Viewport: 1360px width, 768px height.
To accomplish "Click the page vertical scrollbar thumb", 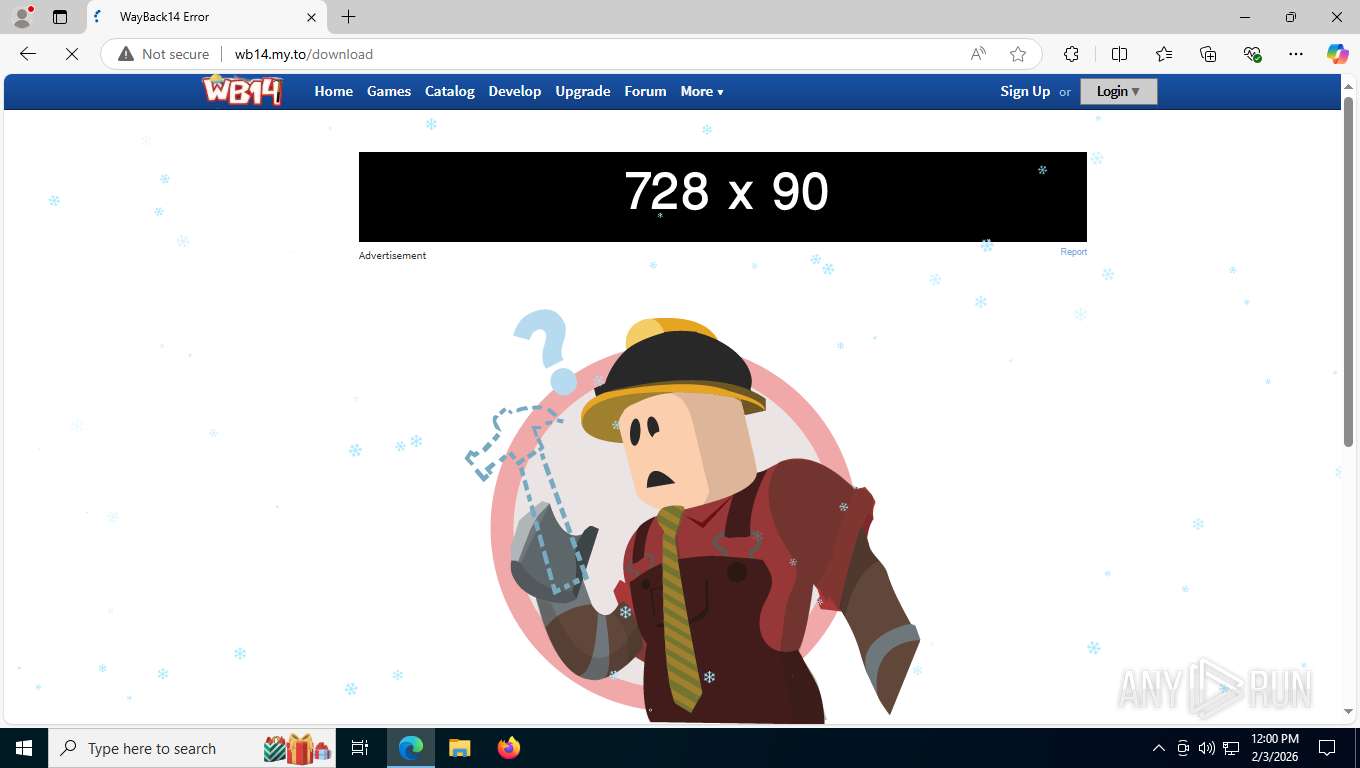I will tap(1348, 270).
